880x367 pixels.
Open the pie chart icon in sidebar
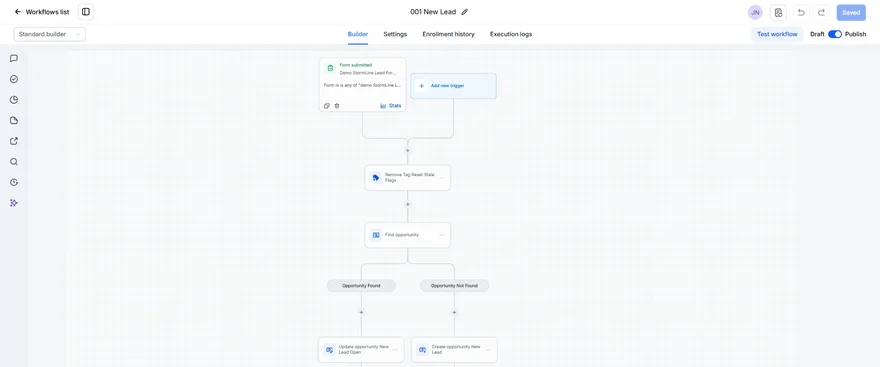coord(14,100)
